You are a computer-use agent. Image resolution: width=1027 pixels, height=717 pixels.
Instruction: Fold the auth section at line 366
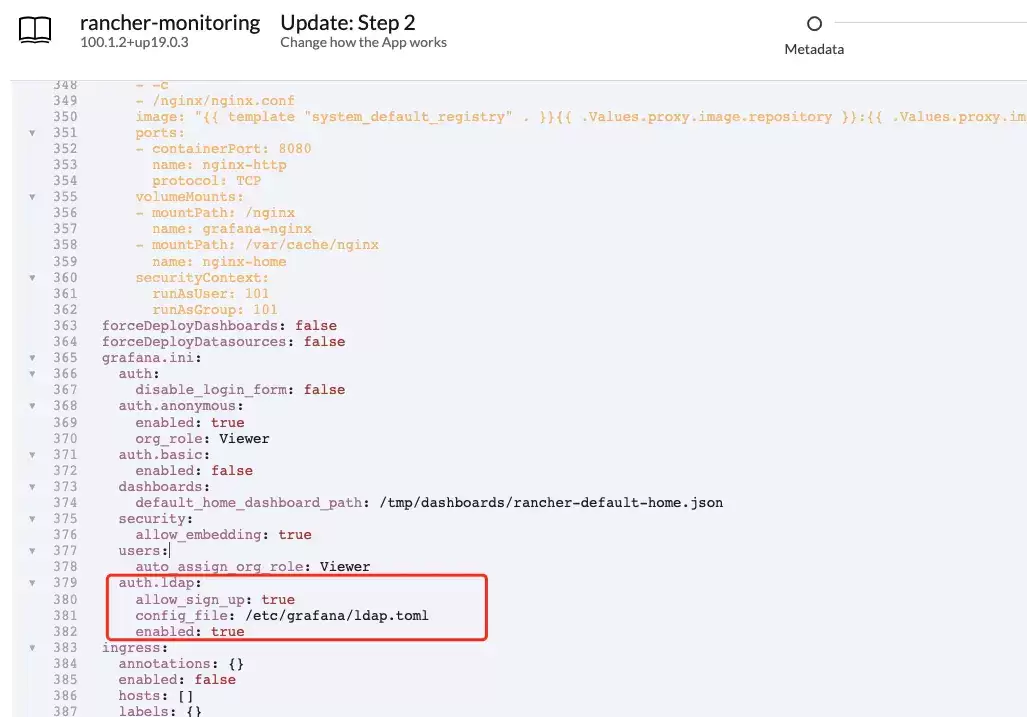tap(32, 374)
